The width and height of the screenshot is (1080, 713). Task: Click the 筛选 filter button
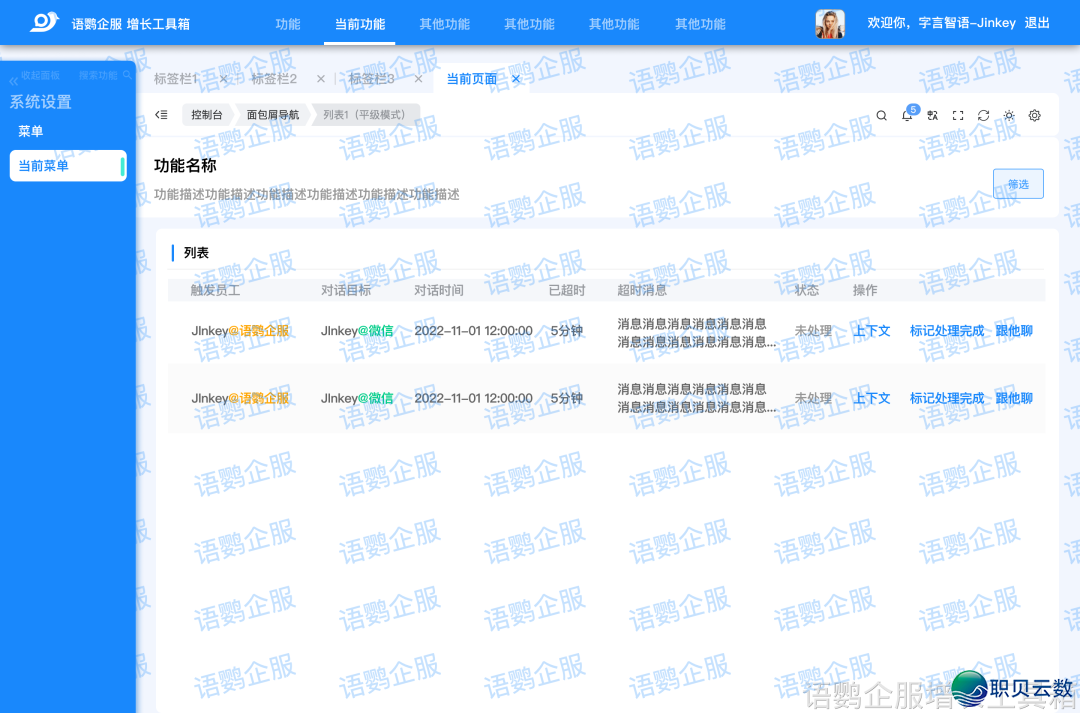[x=1018, y=184]
